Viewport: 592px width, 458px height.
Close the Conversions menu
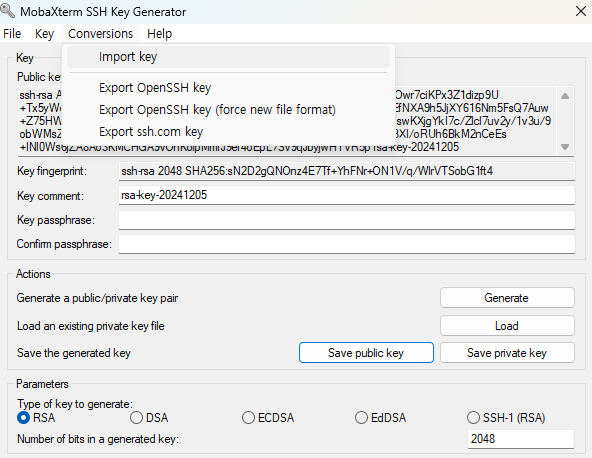[100, 34]
